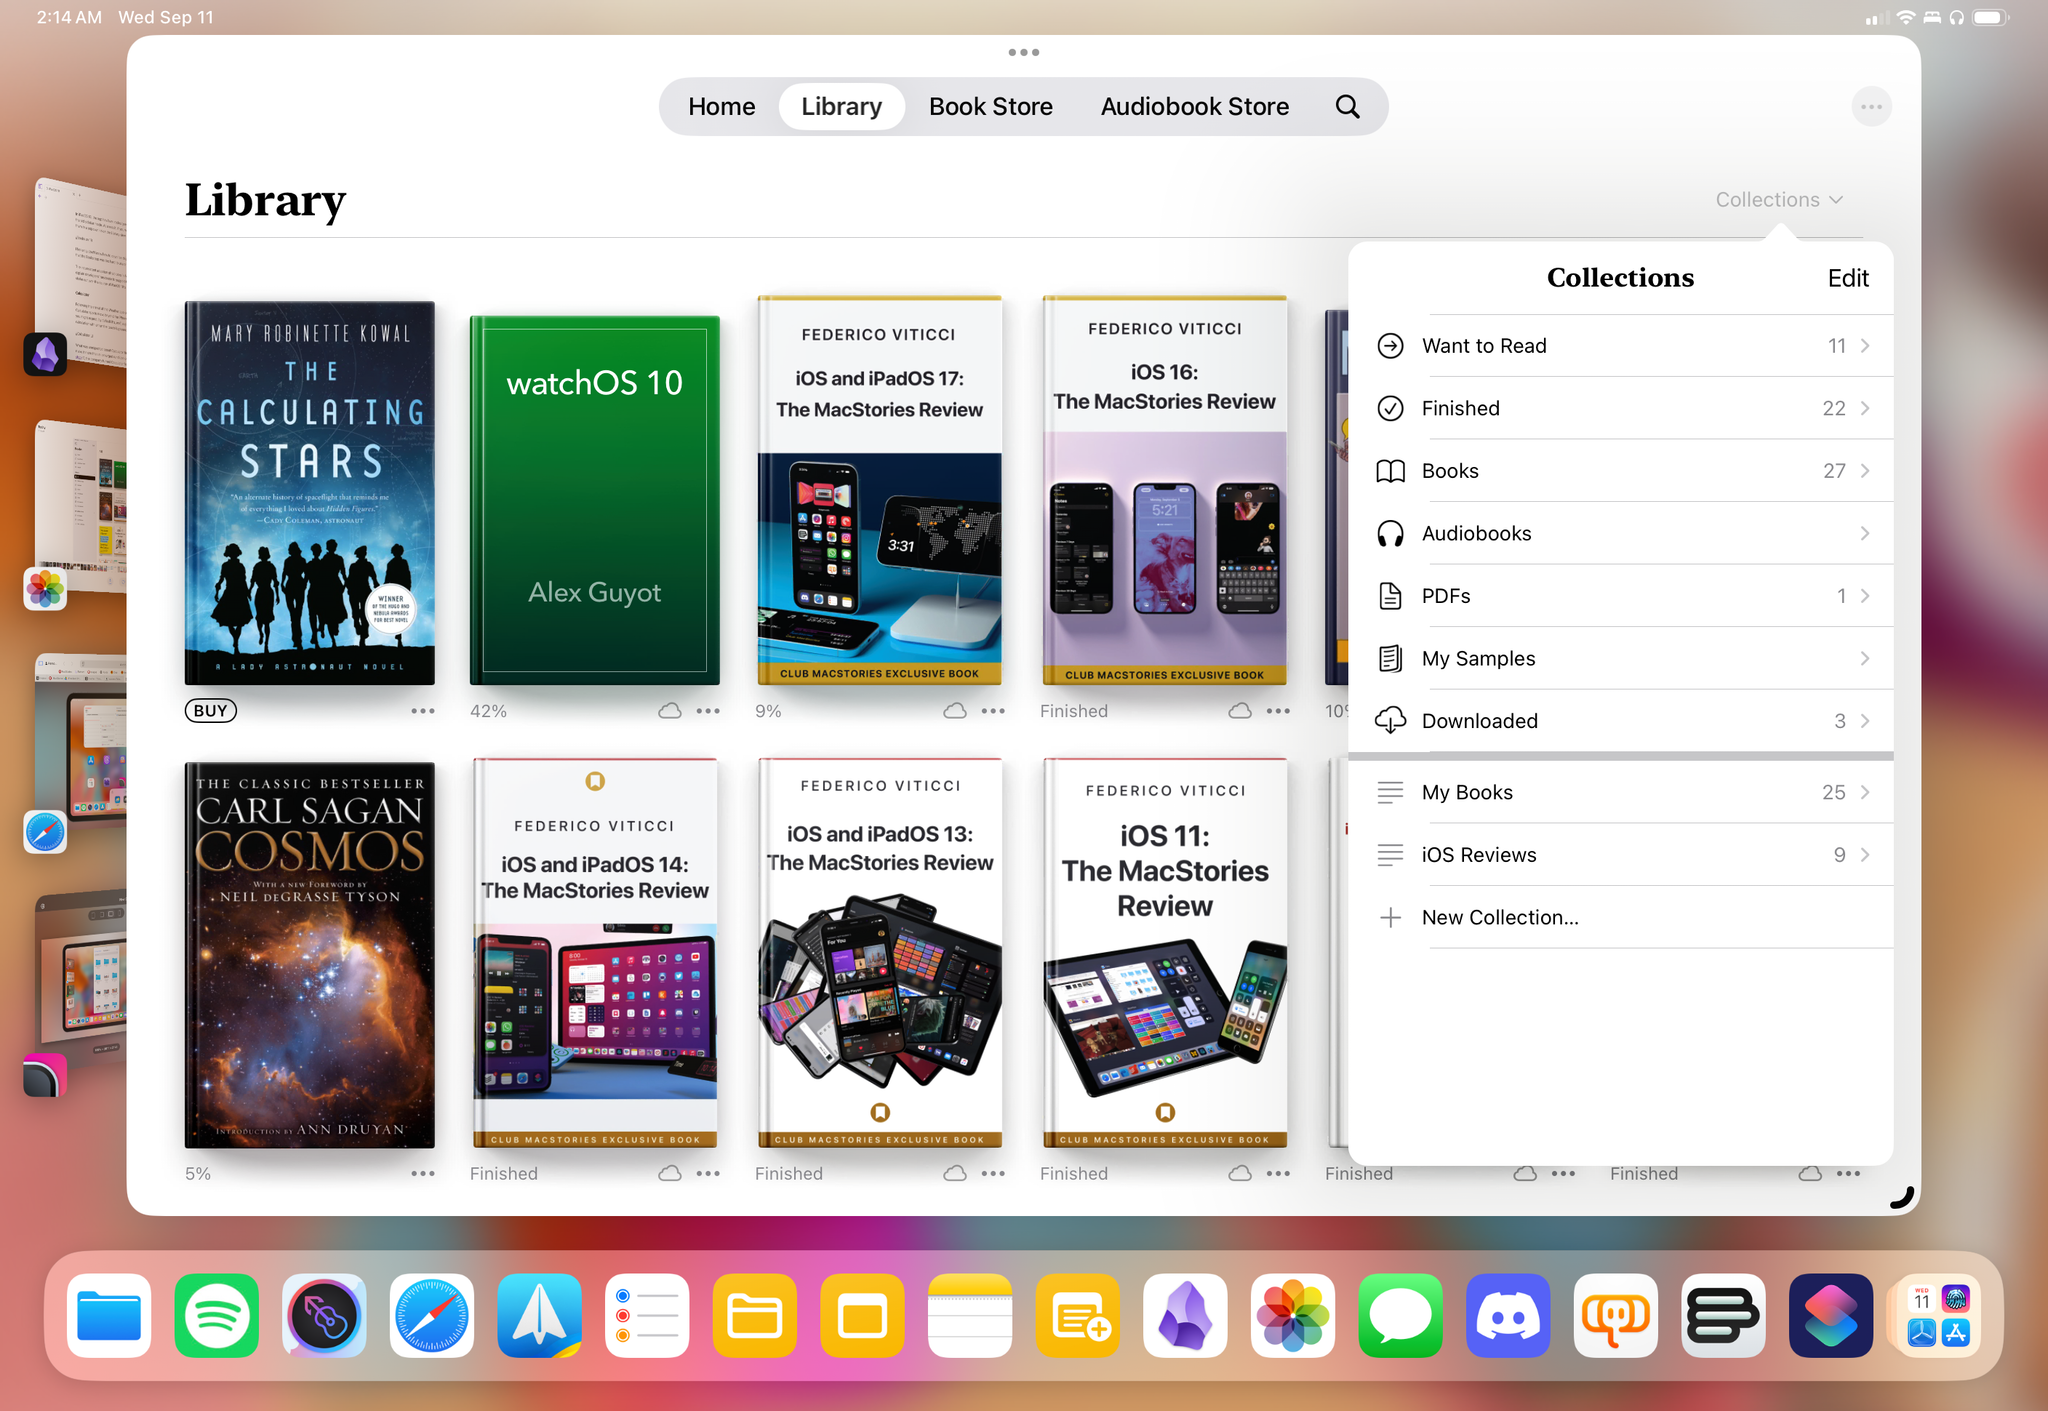Open the Downloaded collection chevron

click(1865, 721)
